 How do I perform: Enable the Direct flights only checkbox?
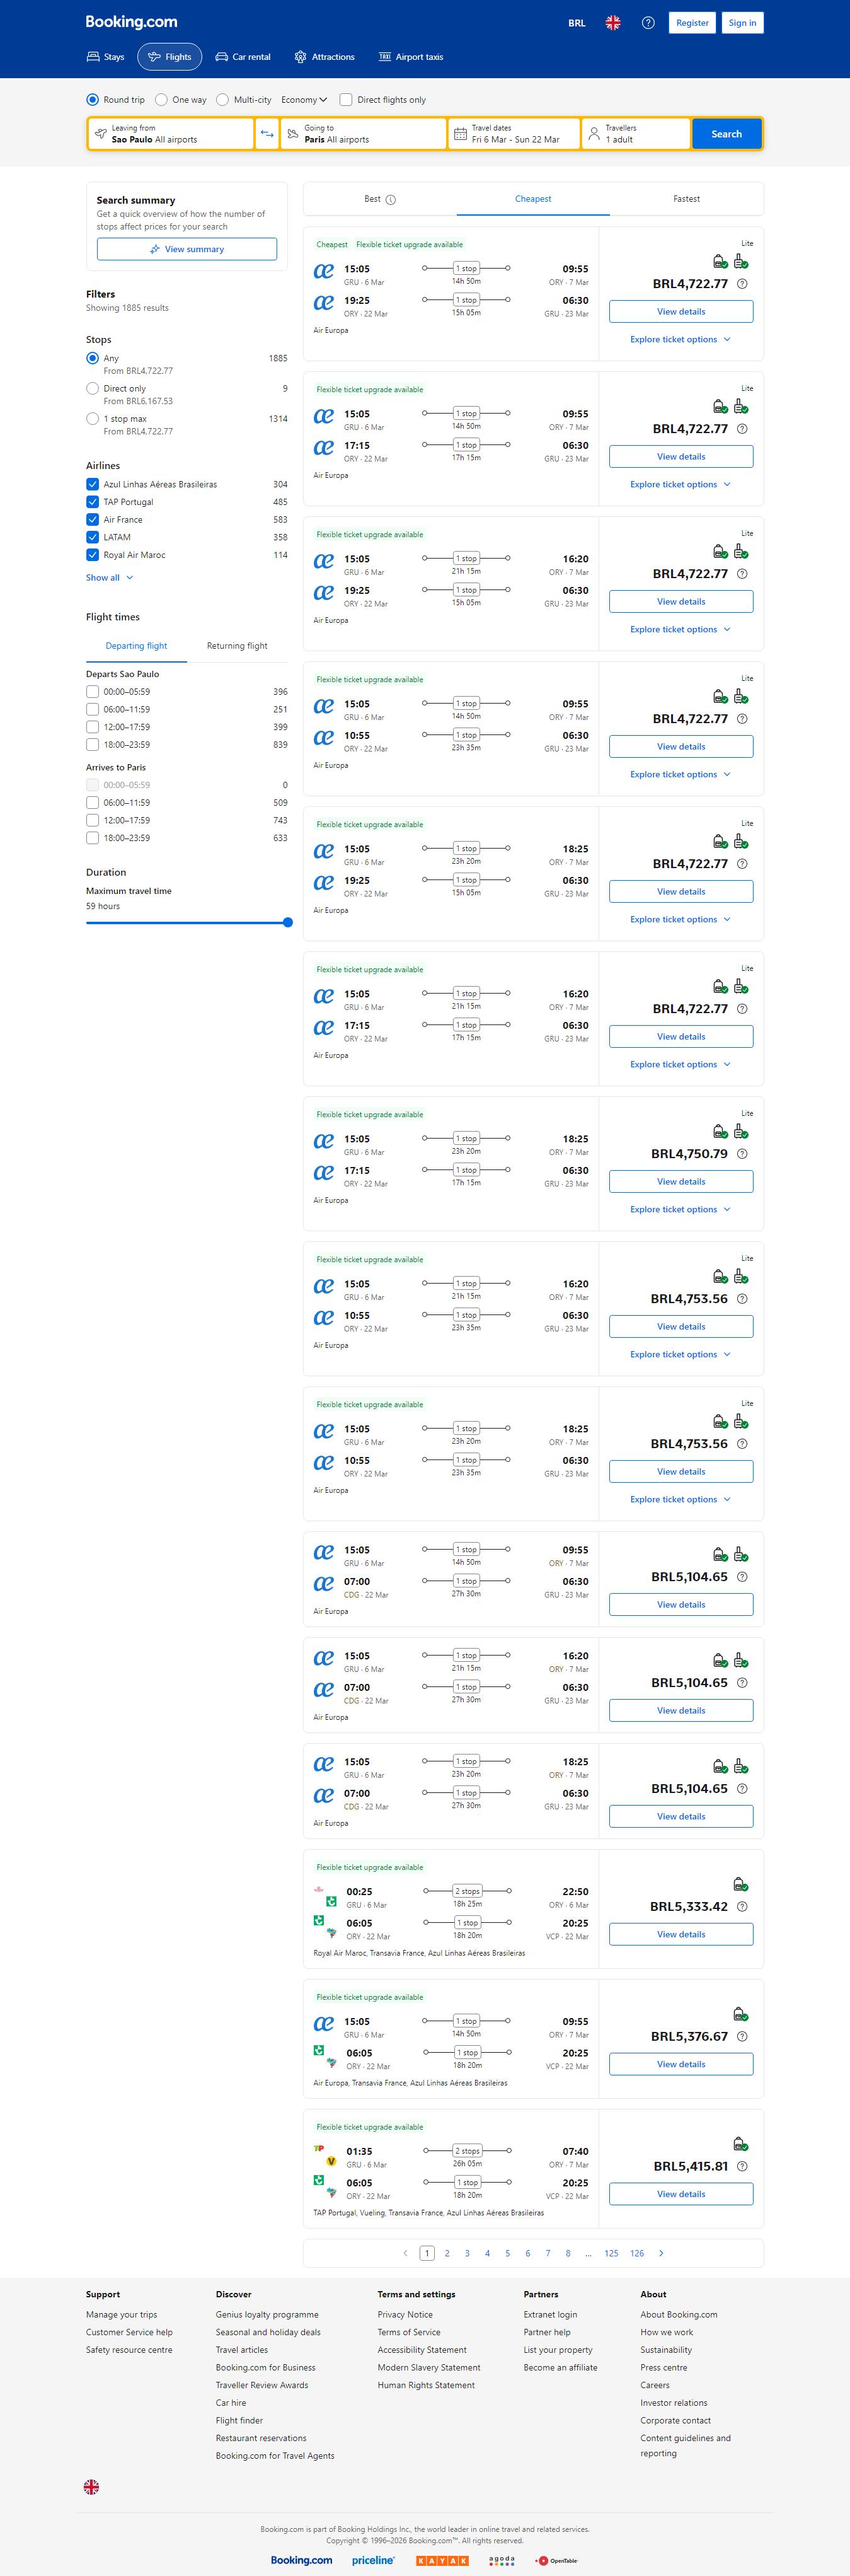click(346, 100)
